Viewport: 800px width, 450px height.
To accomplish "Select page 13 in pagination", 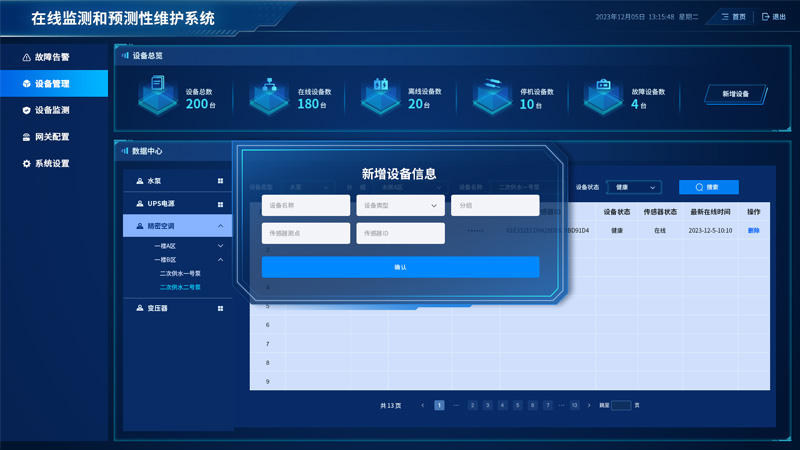I will click(574, 406).
